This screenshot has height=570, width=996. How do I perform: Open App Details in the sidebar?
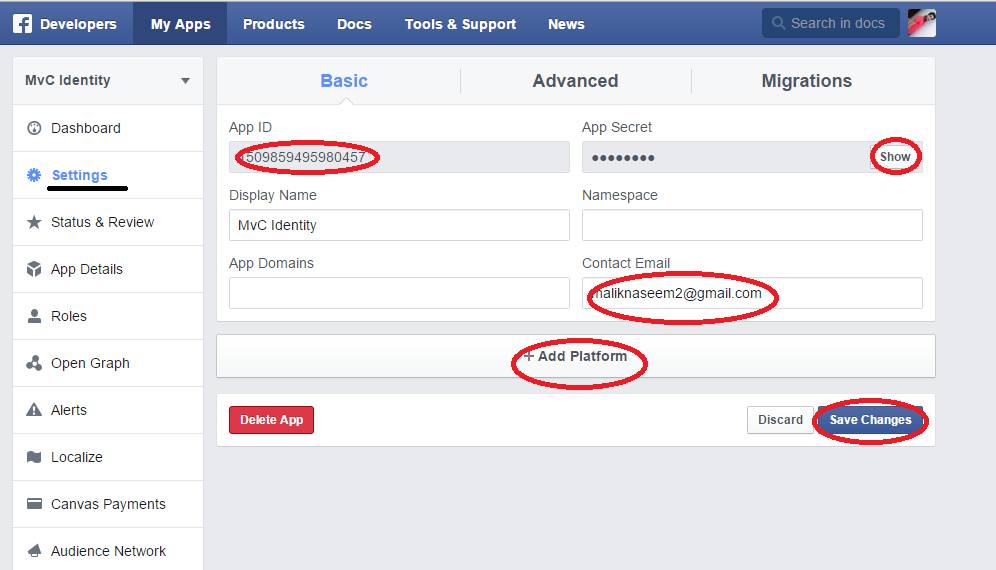pos(108,269)
